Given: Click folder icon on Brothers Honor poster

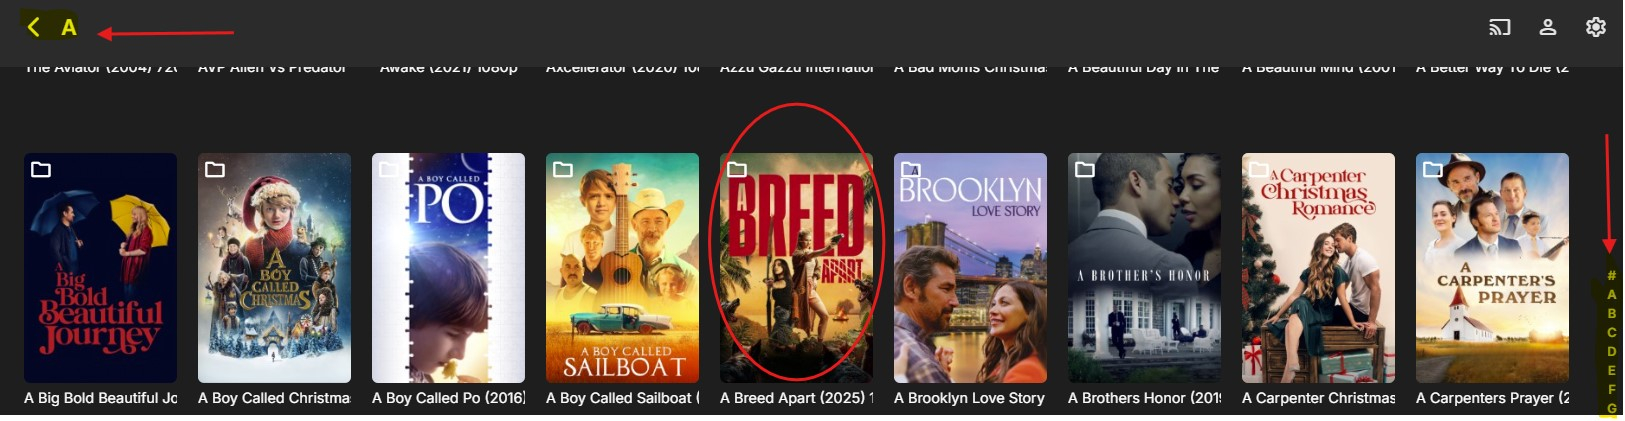Looking at the screenshot, I should pyautogui.click(x=1085, y=169).
